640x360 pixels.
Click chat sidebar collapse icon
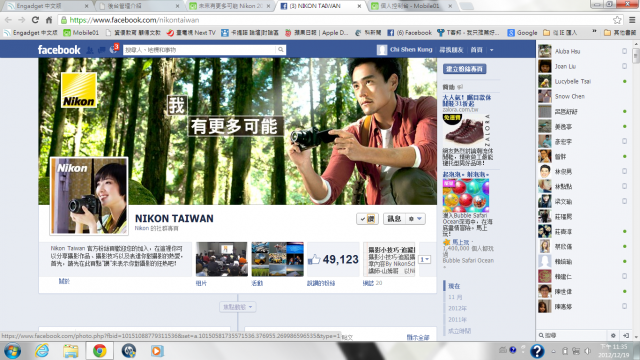[626, 336]
